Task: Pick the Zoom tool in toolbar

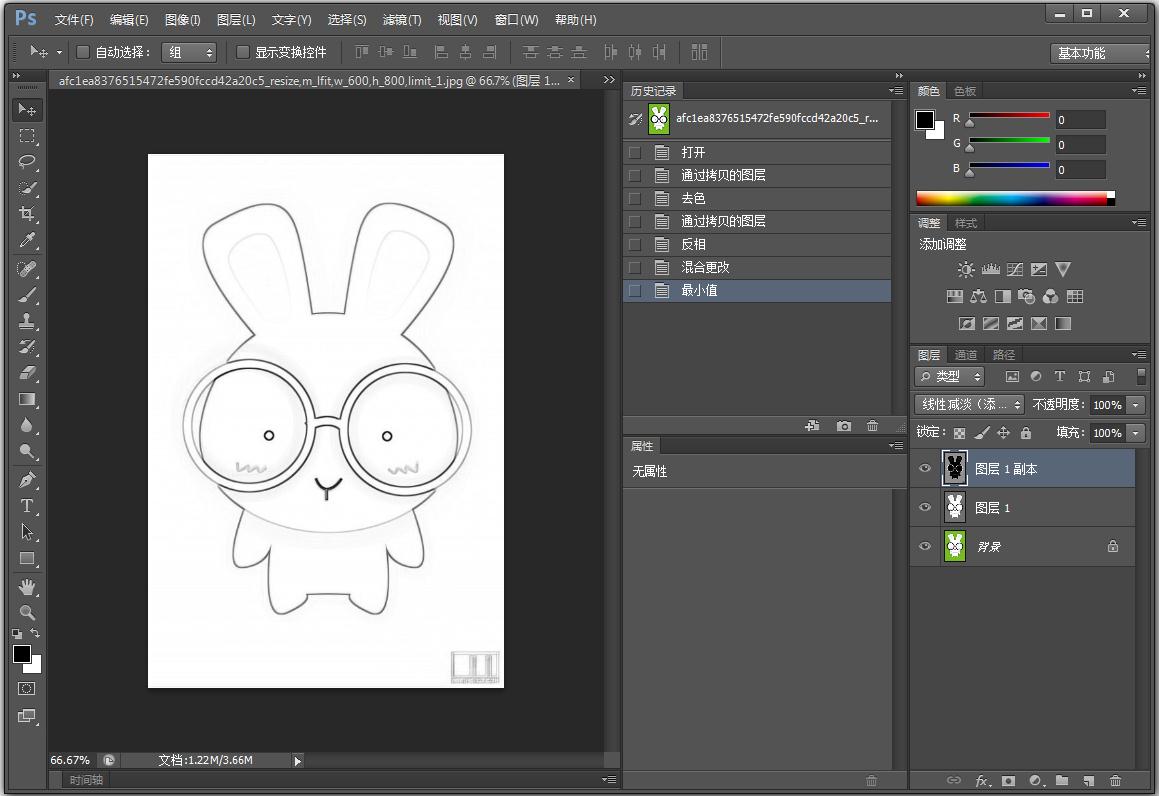Action: pyautogui.click(x=27, y=612)
